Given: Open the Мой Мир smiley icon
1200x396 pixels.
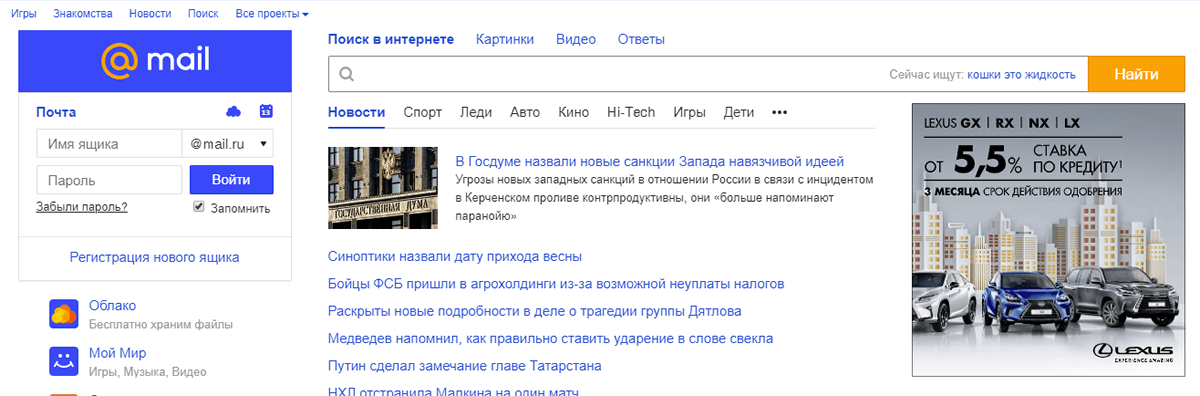Looking at the screenshot, I should click(64, 361).
